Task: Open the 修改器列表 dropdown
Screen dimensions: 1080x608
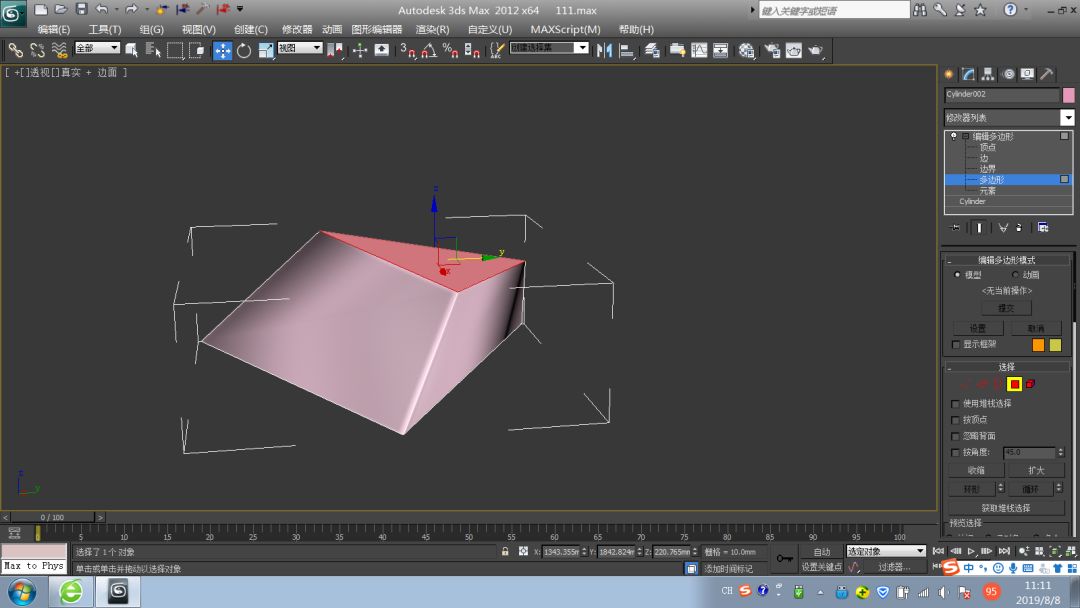Action: click(x=1067, y=118)
